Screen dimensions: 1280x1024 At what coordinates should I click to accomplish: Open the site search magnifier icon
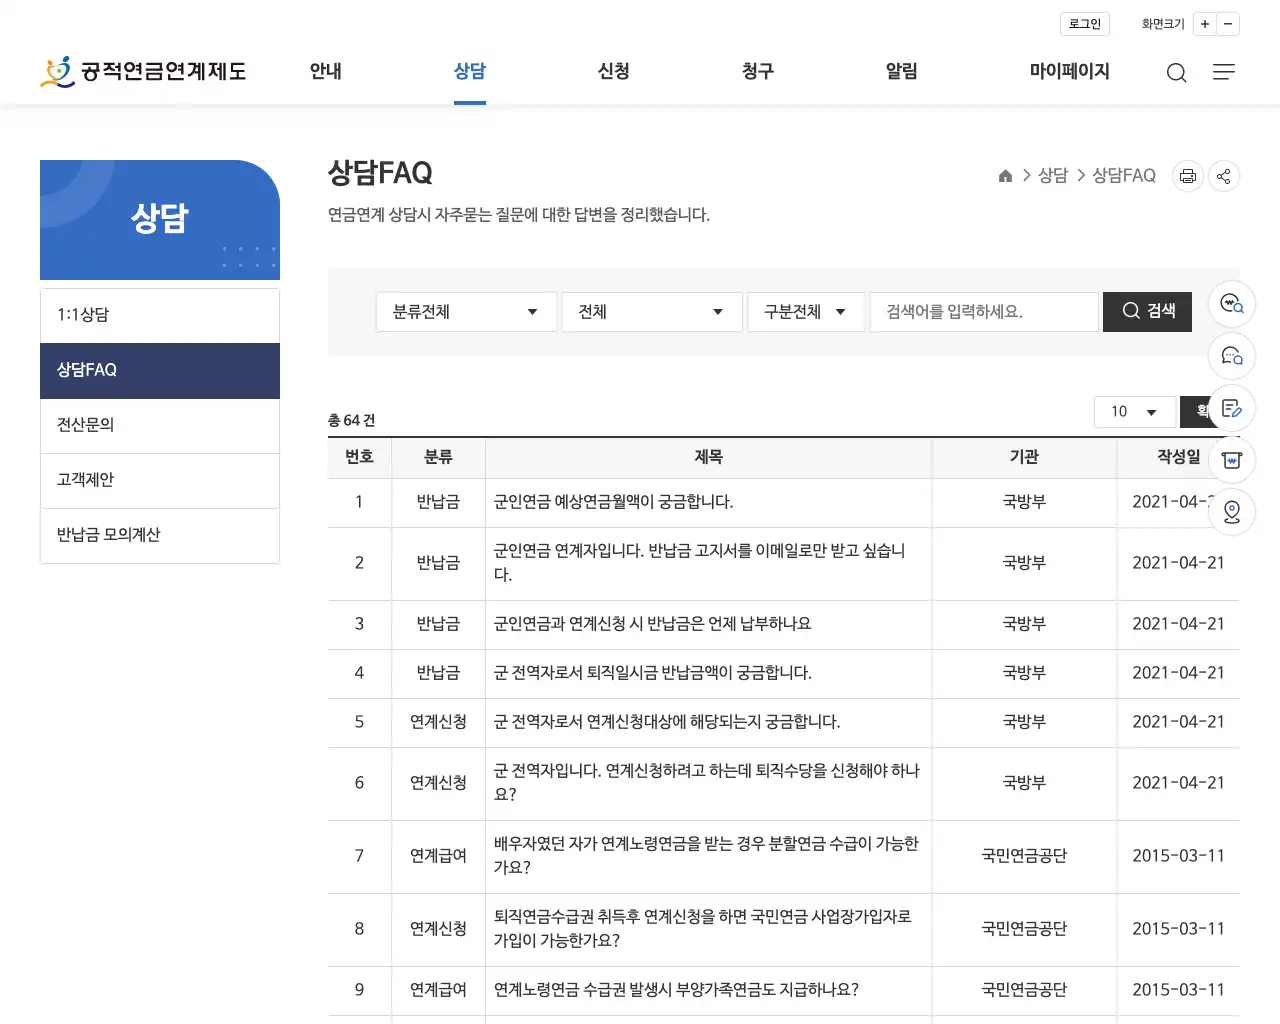point(1176,72)
